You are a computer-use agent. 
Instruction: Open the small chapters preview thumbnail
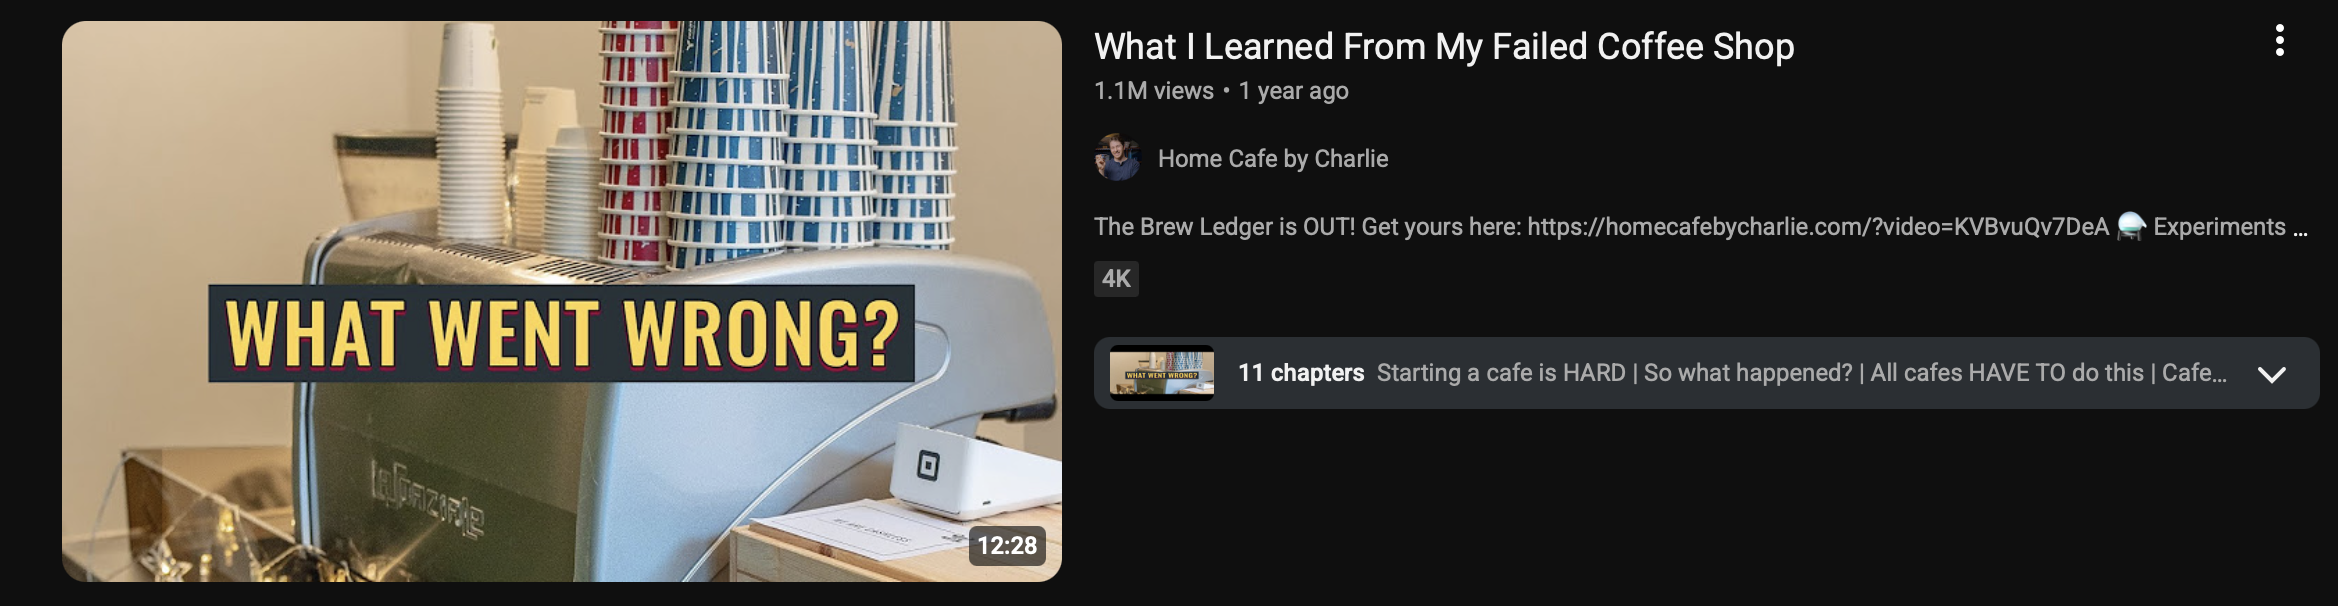click(1162, 373)
